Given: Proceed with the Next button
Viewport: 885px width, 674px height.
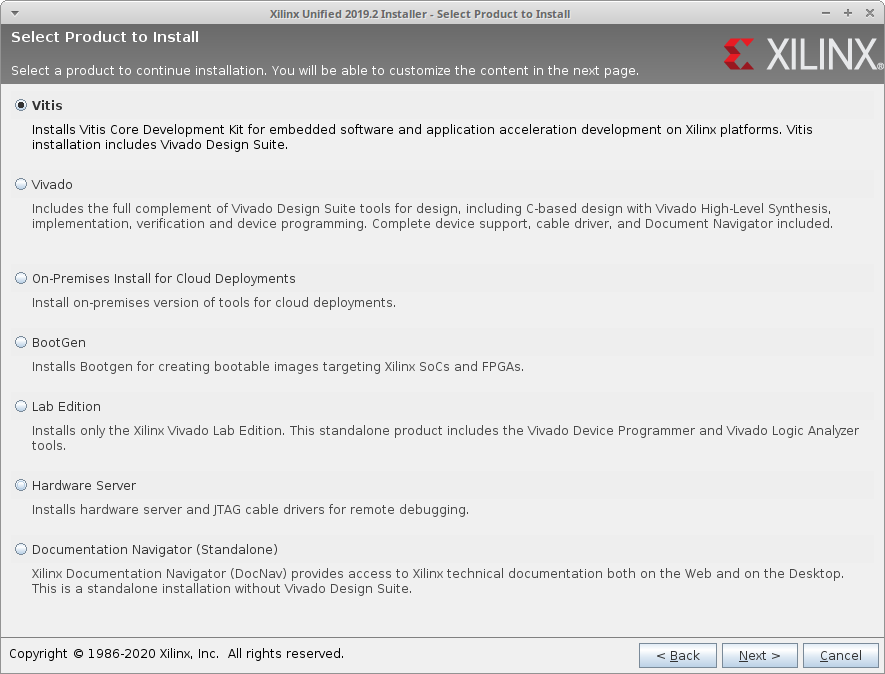Looking at the screenshot, I should [759, 655].
